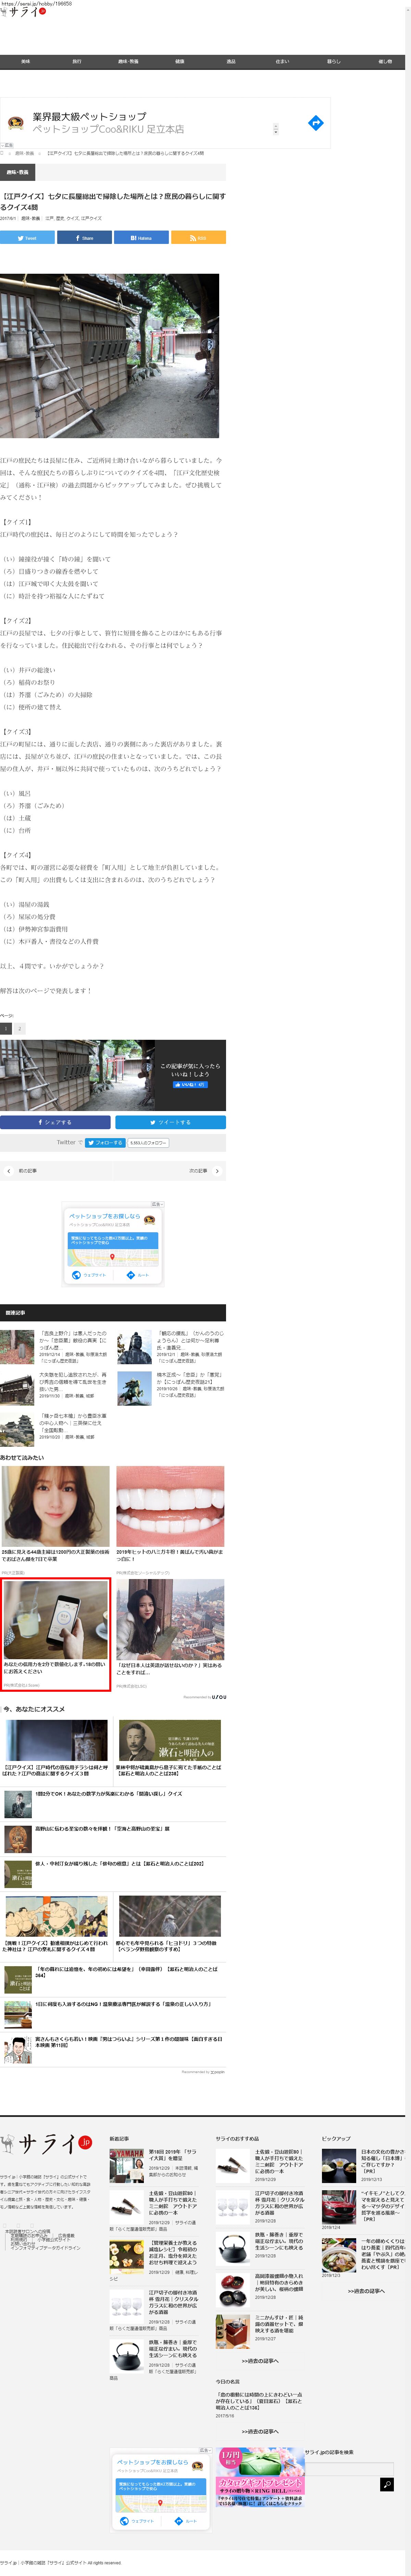Go to next article with right chevron
411x2576 pixels.
tap(217, 1170)
